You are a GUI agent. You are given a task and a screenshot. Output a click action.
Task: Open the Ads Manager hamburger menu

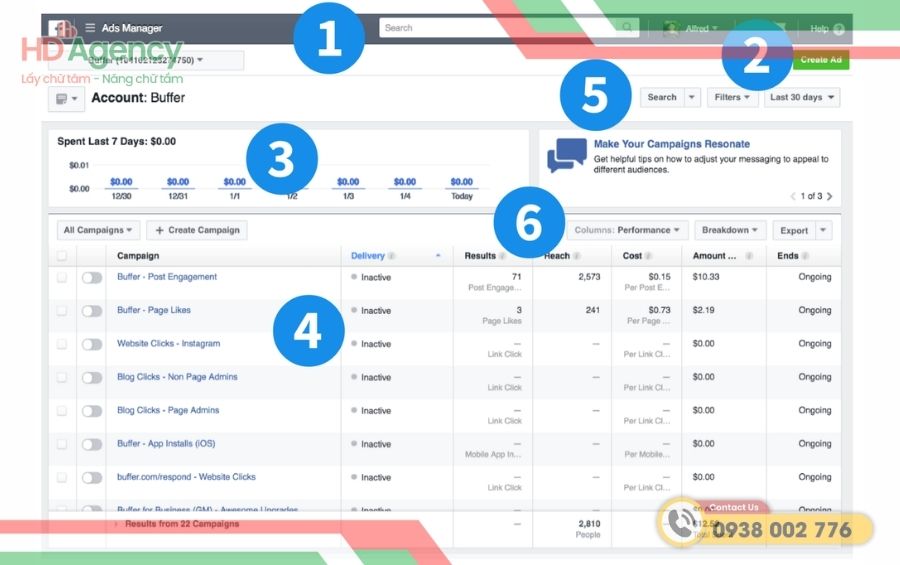pyautogui.click(x=90, y=28)
